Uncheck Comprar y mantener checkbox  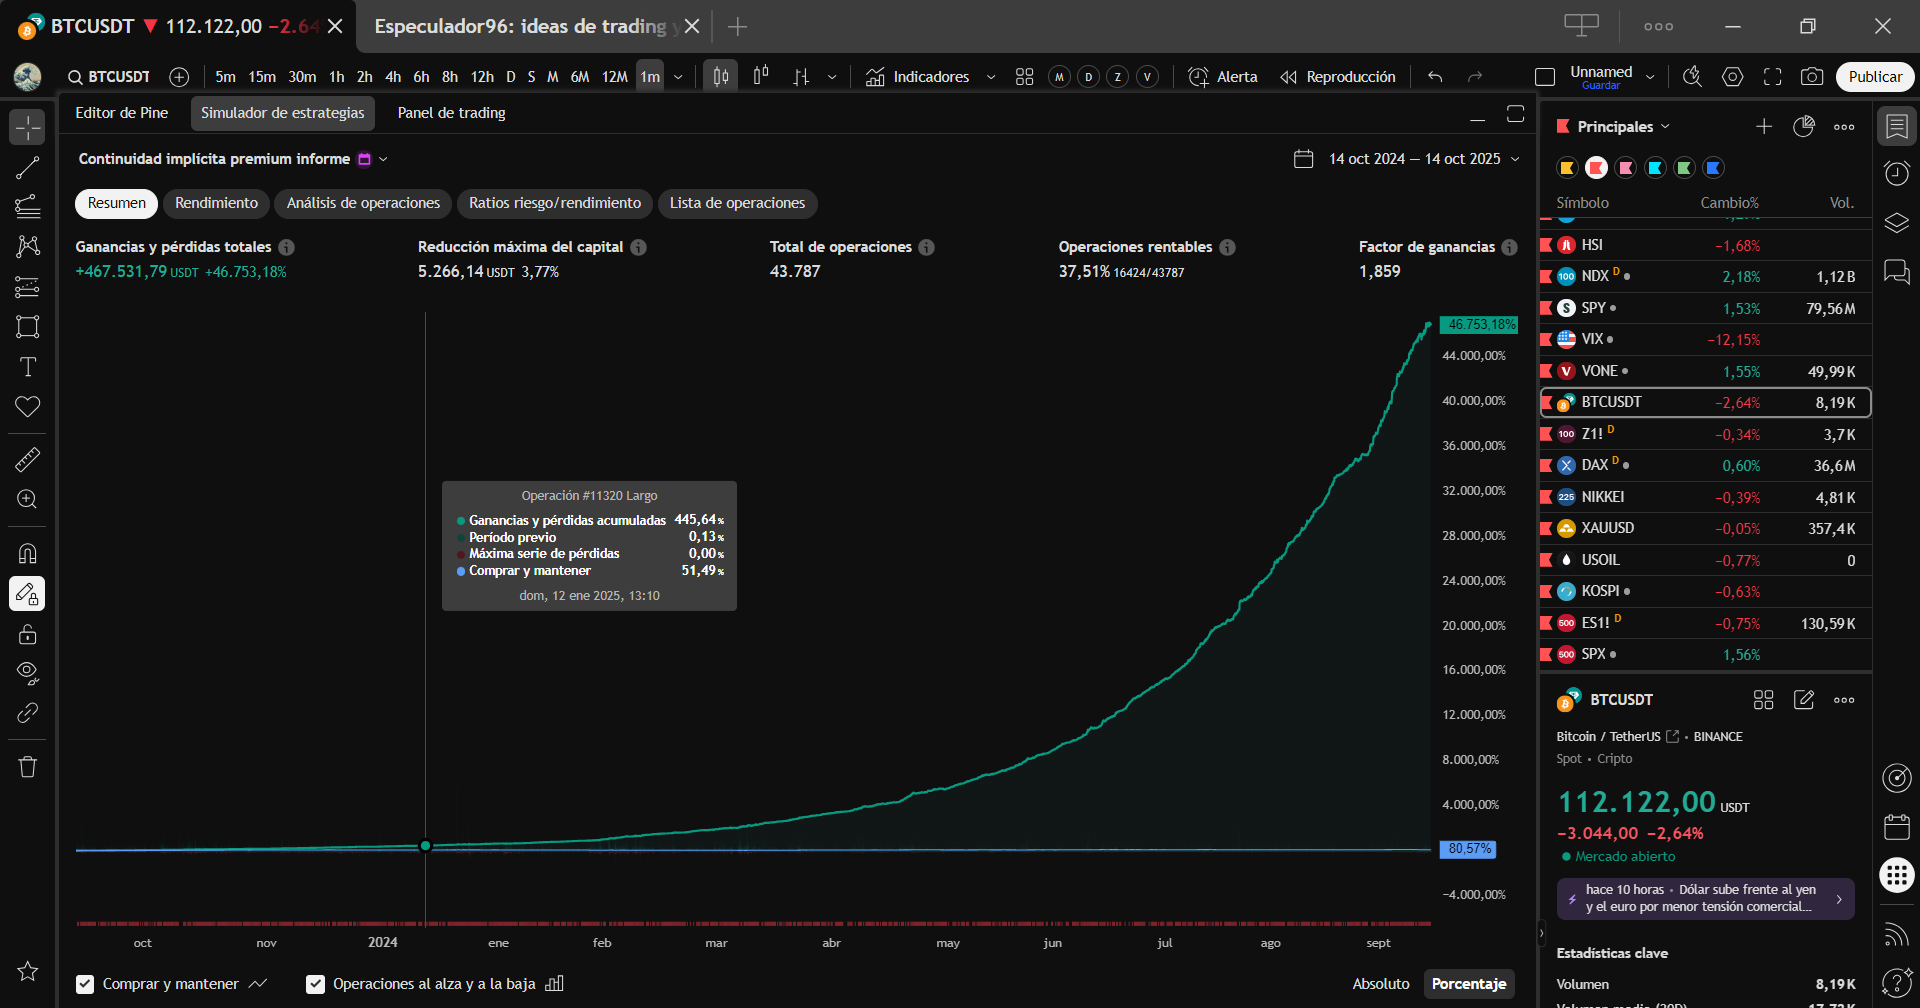pos(86,984)
